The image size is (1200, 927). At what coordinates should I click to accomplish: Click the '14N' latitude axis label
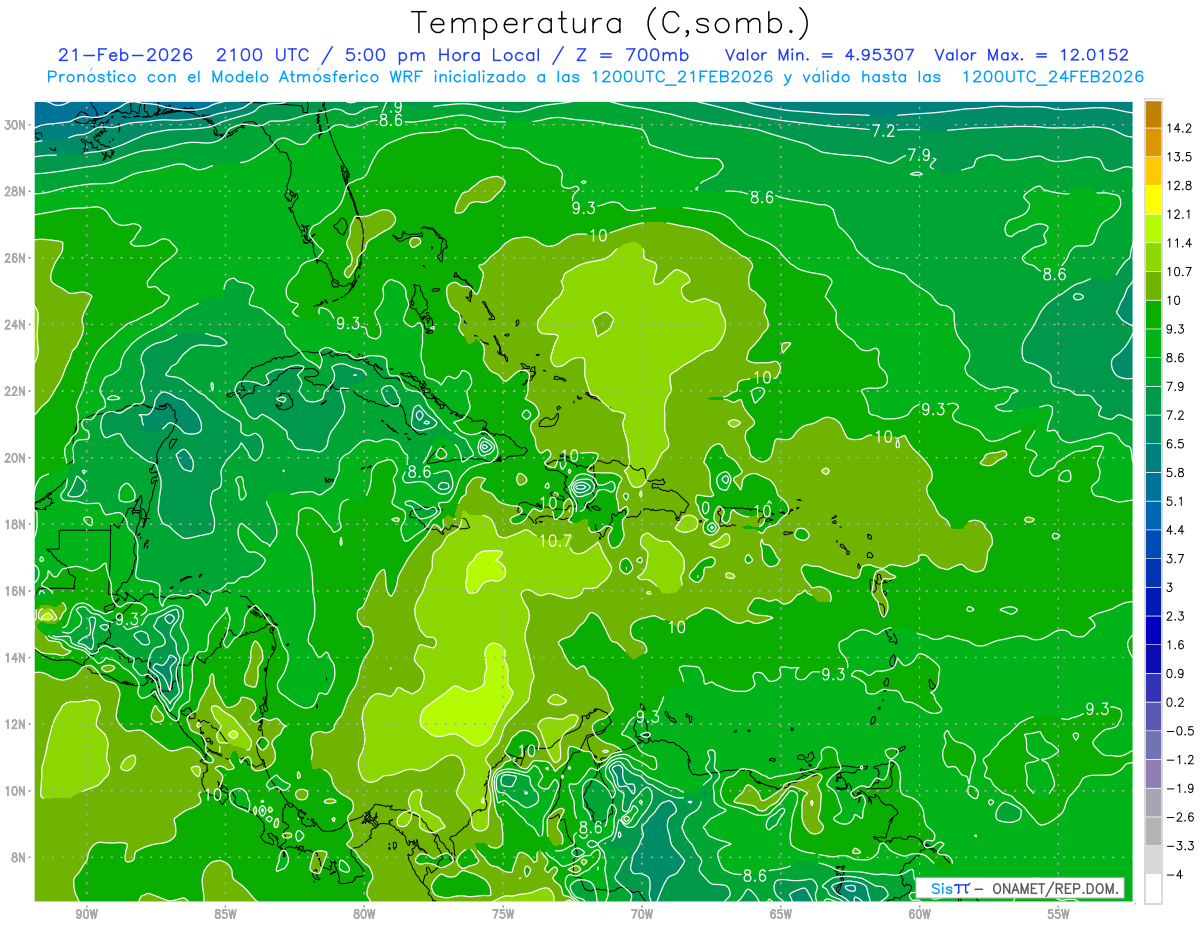[x=17, y=658]
